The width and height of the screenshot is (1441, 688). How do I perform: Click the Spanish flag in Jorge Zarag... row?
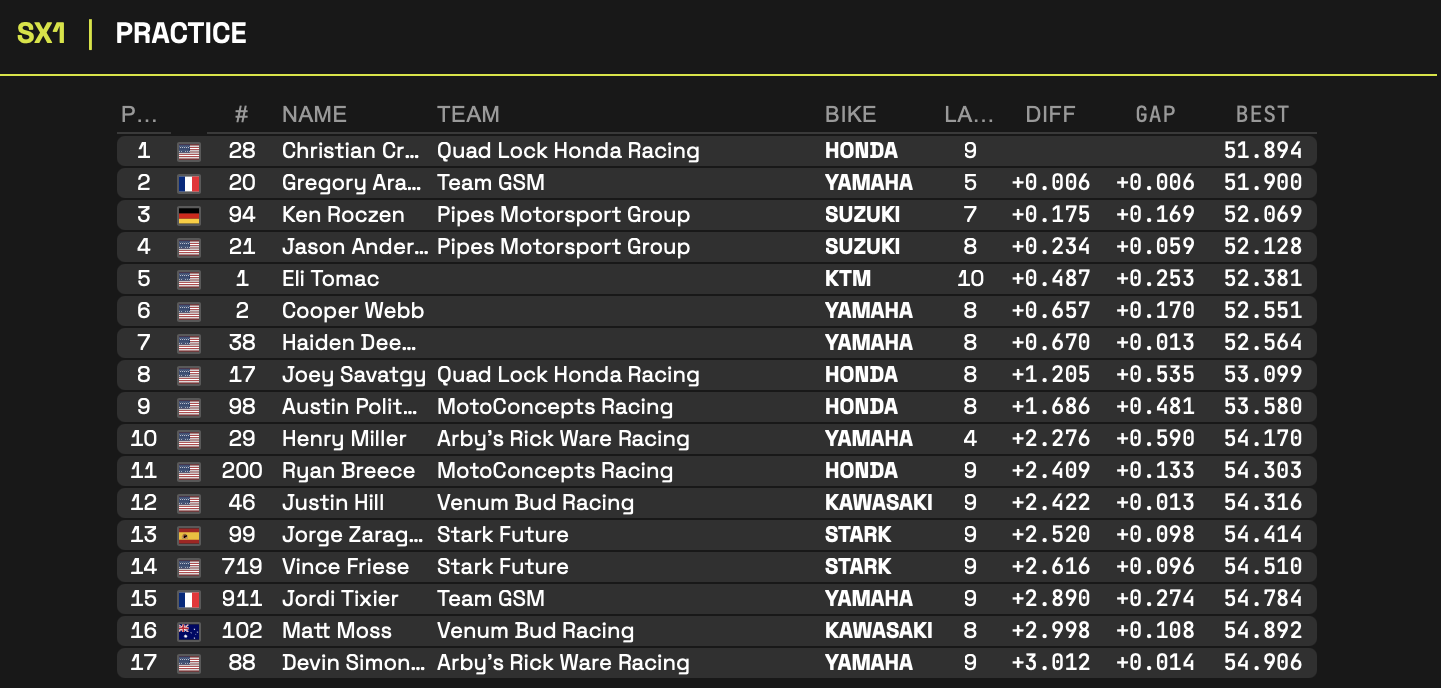tap(189, 535)
